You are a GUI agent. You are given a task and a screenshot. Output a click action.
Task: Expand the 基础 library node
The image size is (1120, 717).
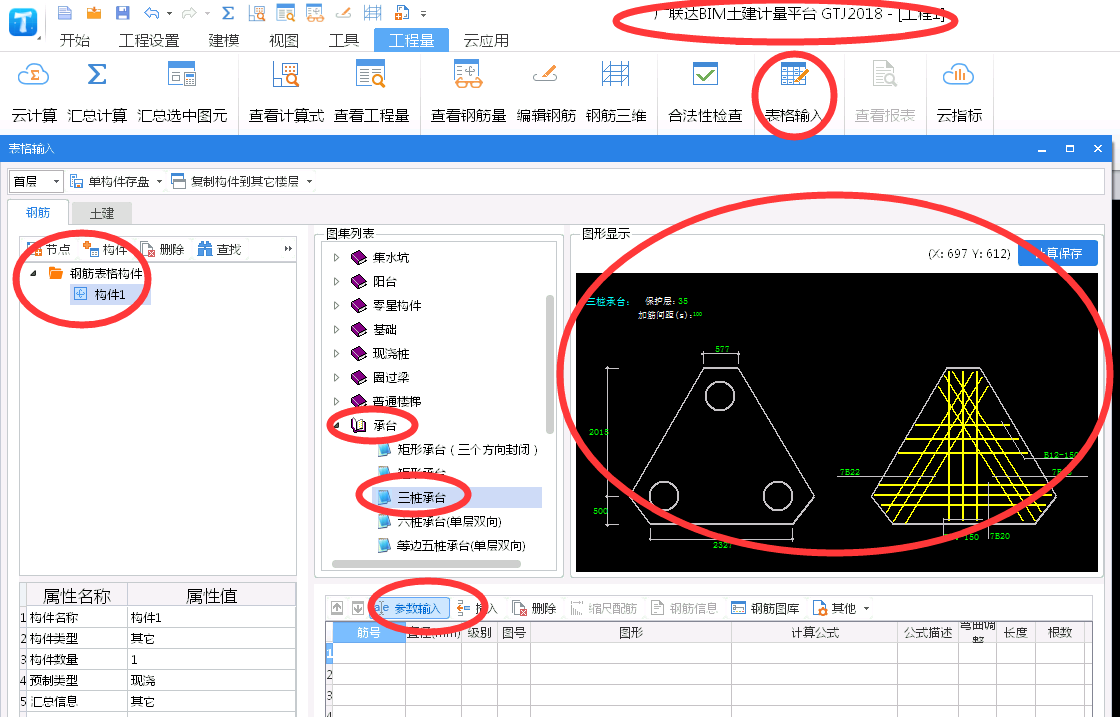336,330
